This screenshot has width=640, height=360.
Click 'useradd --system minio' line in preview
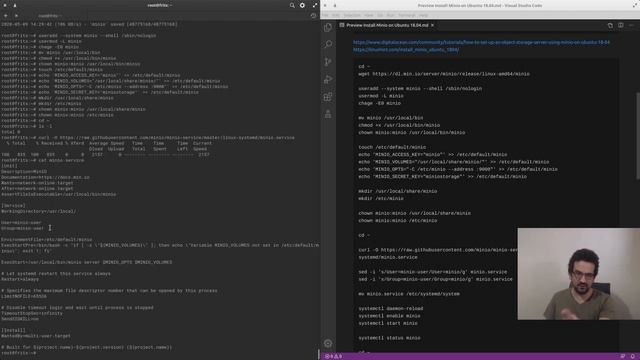(420, 88)
